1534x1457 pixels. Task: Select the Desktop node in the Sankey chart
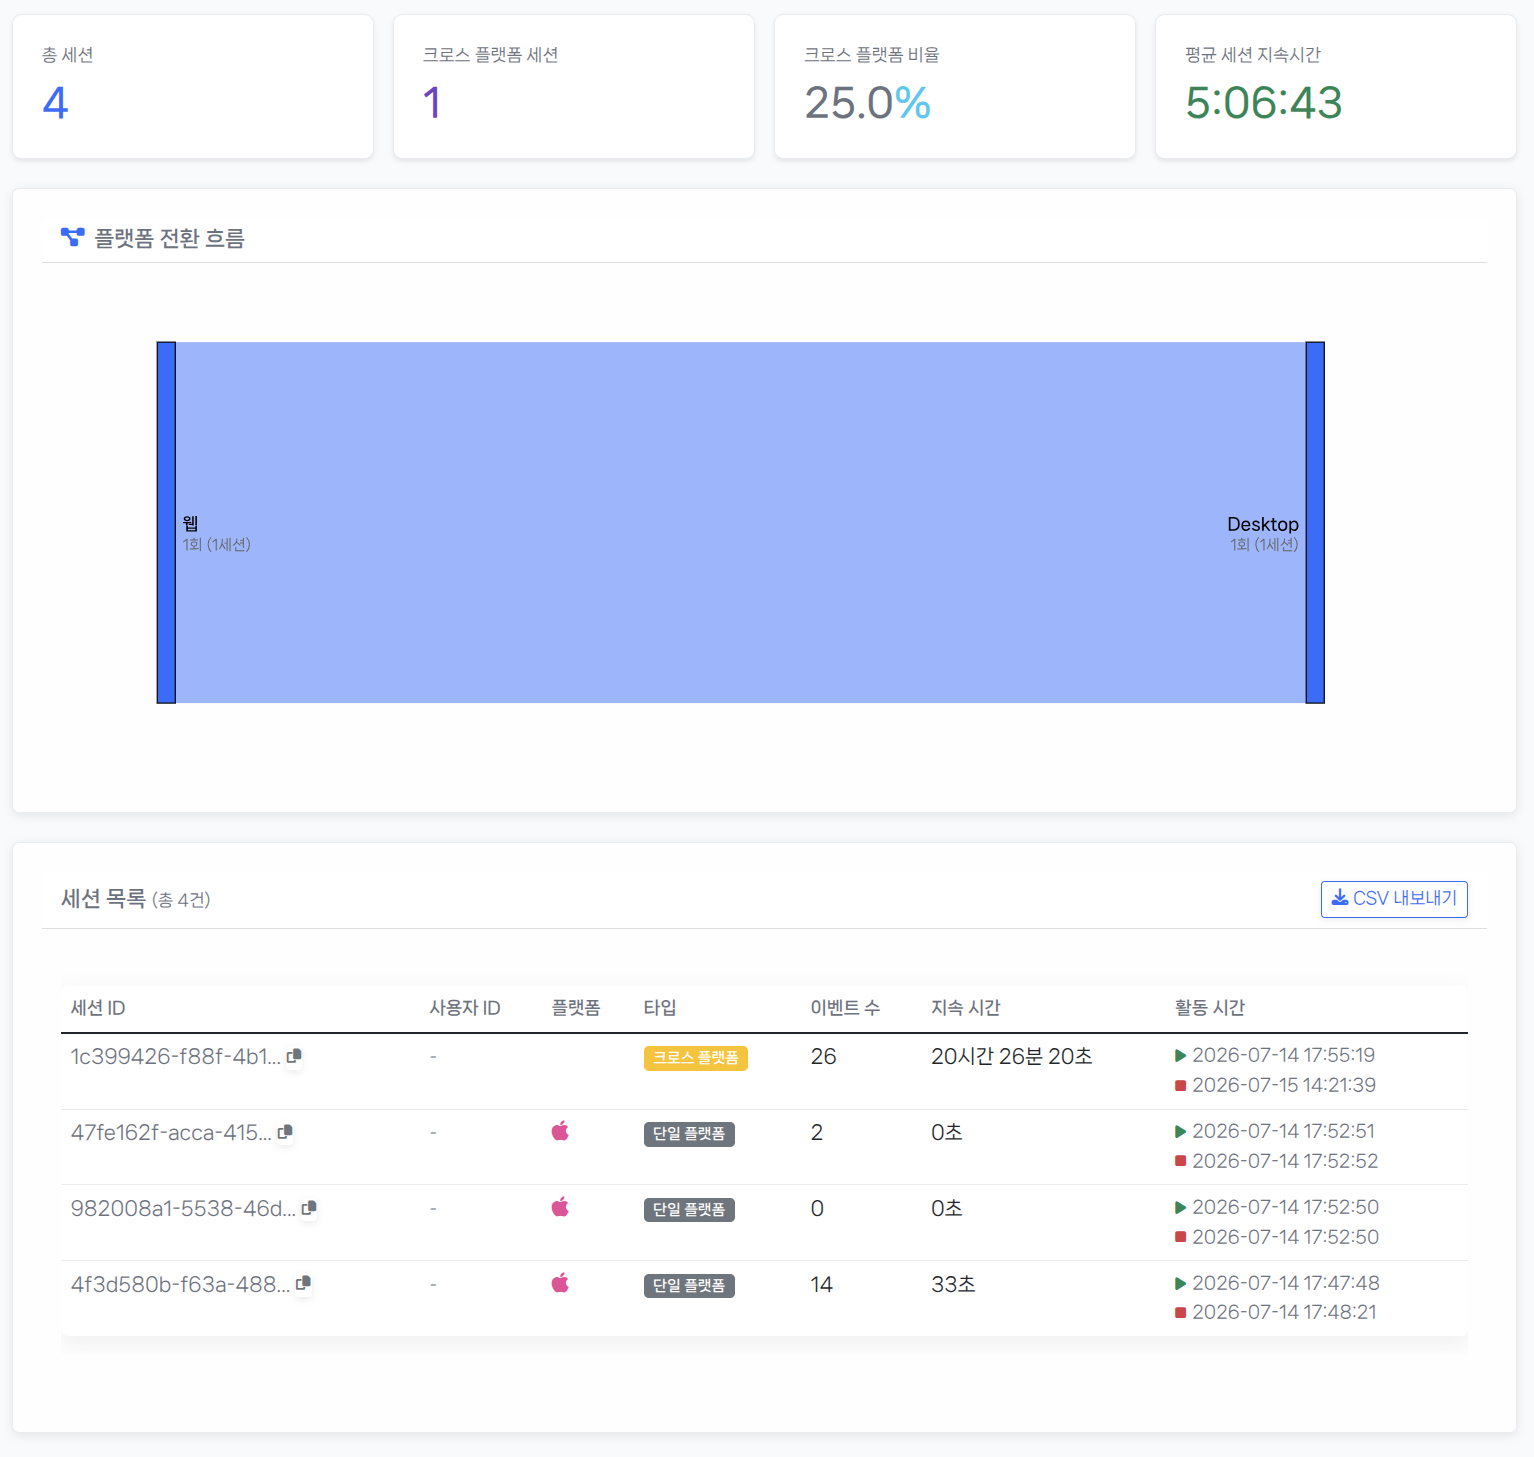pyautogui.click(x=1315, y=523)
